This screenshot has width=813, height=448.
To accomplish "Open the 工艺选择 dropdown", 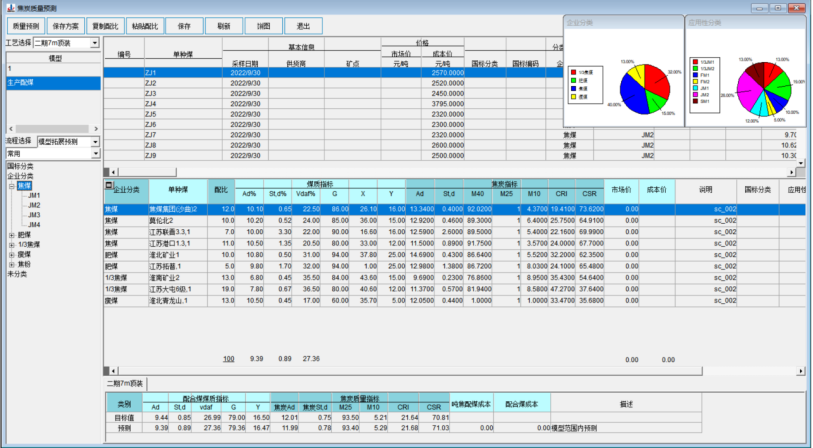I will [x=95, y=43].
